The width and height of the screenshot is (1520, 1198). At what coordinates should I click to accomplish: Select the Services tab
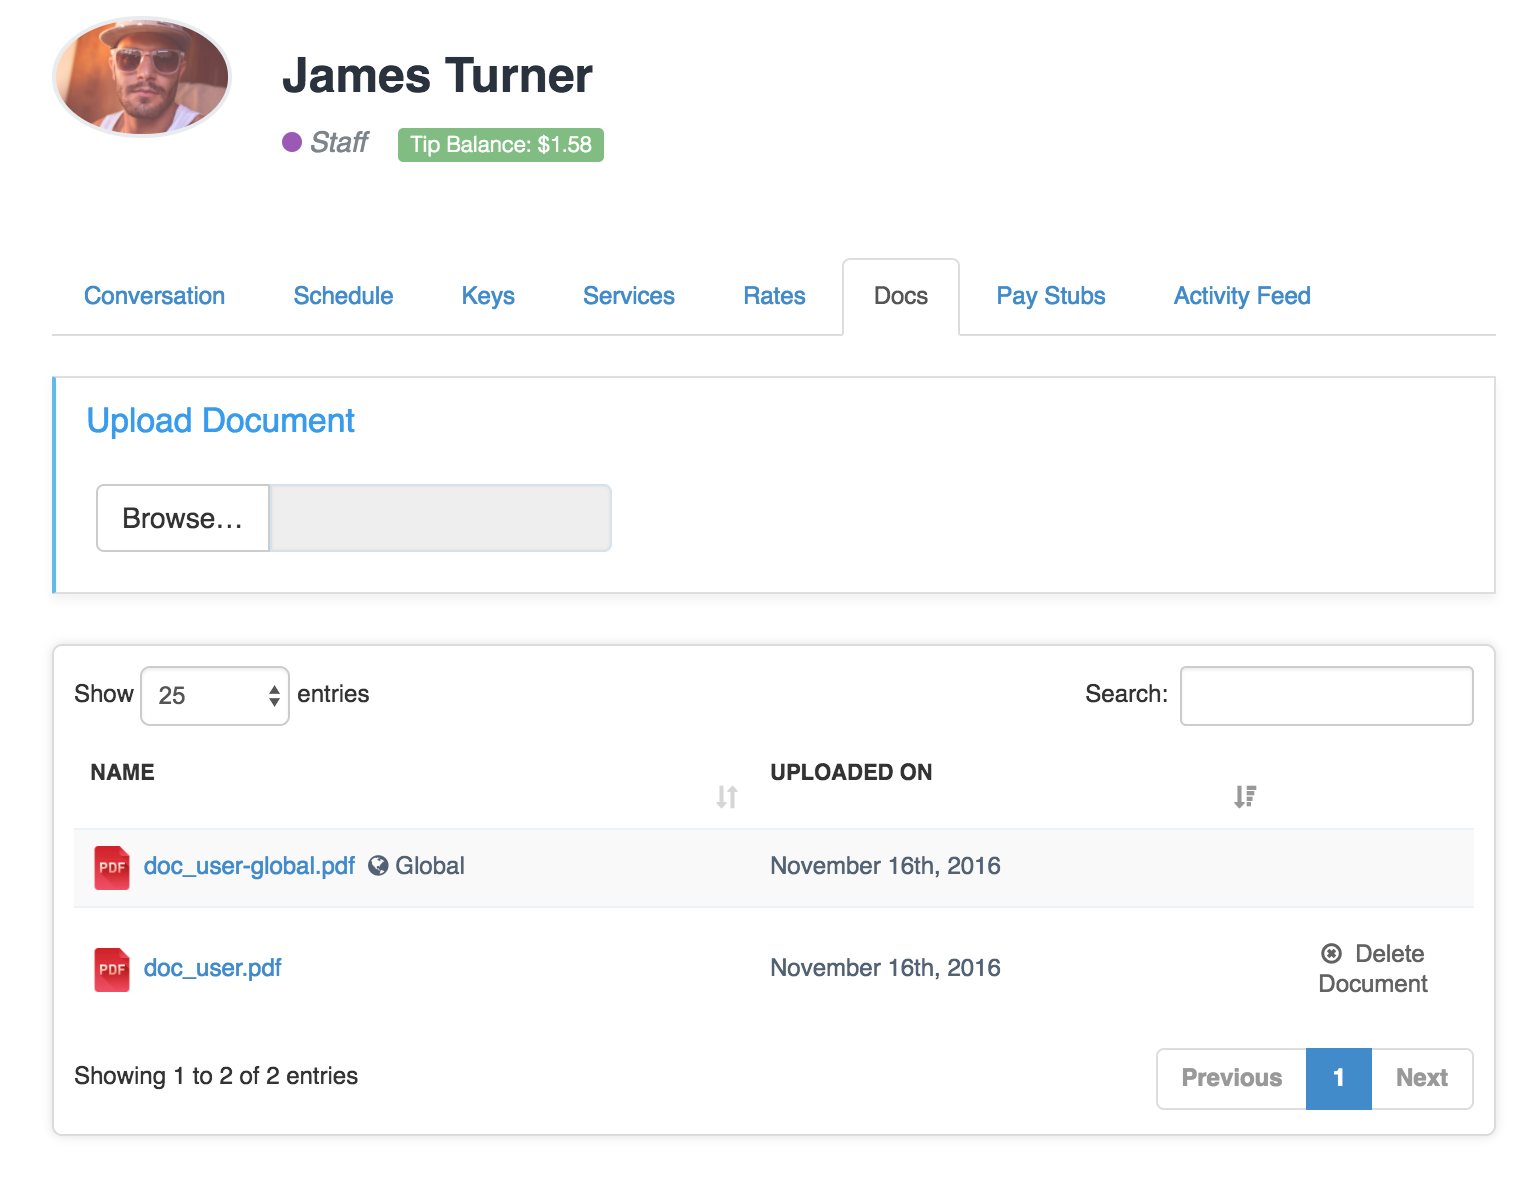point(629,296)
